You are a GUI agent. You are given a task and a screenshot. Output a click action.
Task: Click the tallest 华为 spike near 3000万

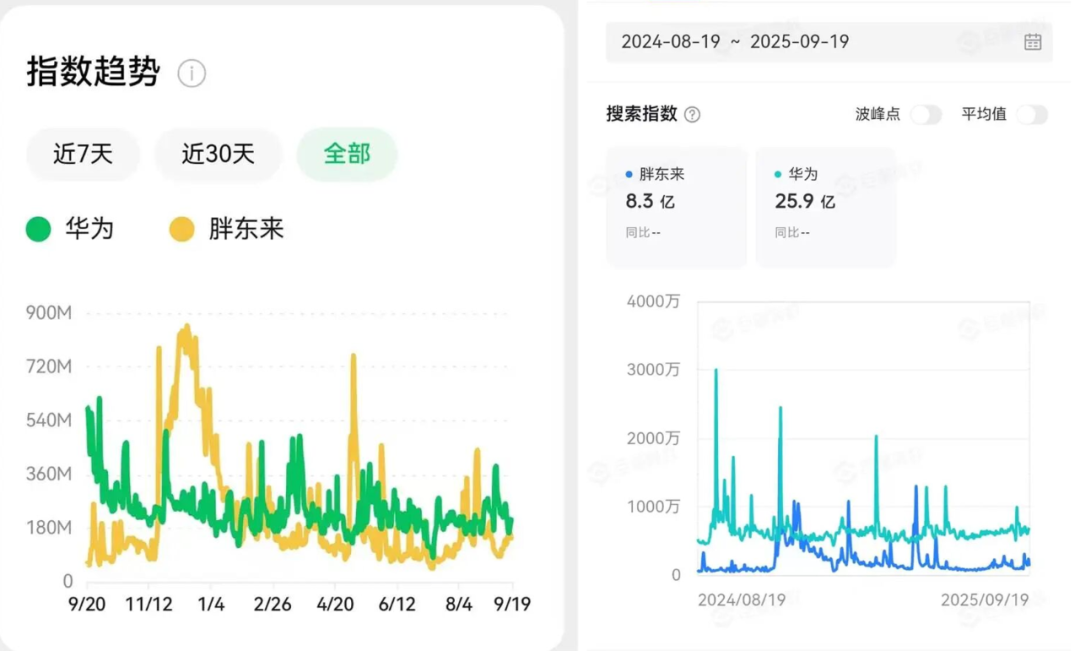(716, 371)
